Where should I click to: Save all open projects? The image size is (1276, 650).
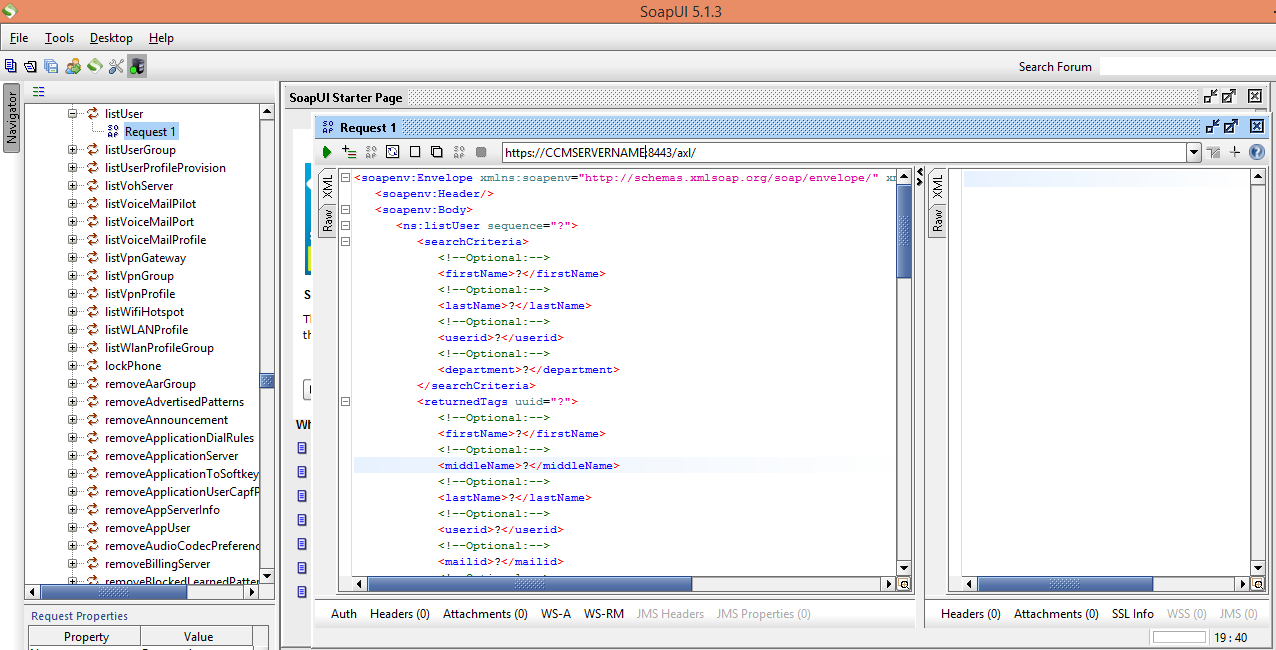(50, 64)
